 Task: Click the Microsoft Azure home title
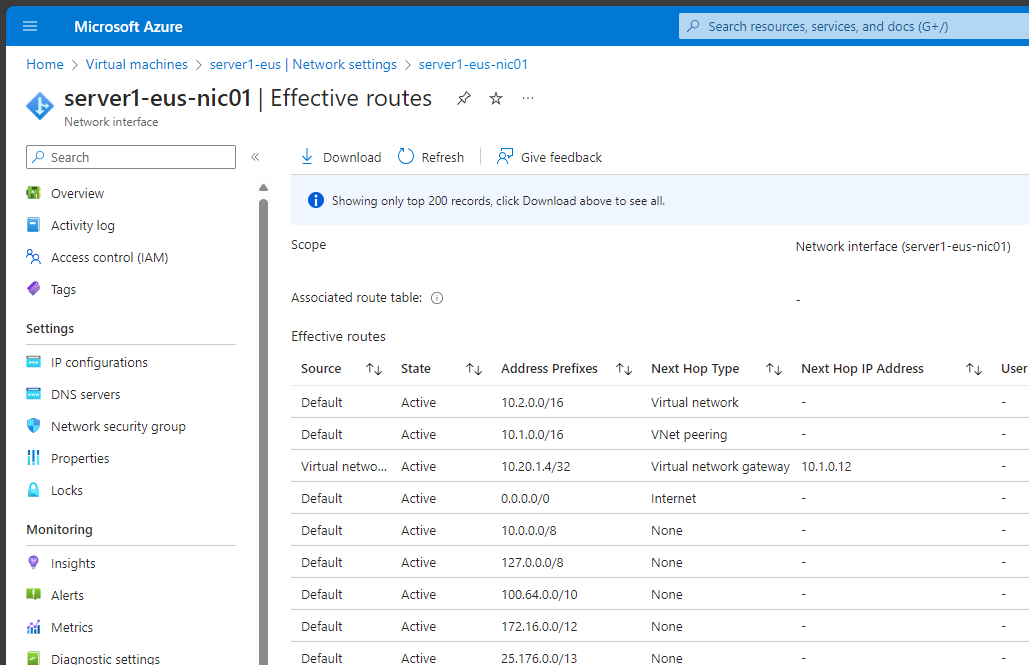(128, 27)
